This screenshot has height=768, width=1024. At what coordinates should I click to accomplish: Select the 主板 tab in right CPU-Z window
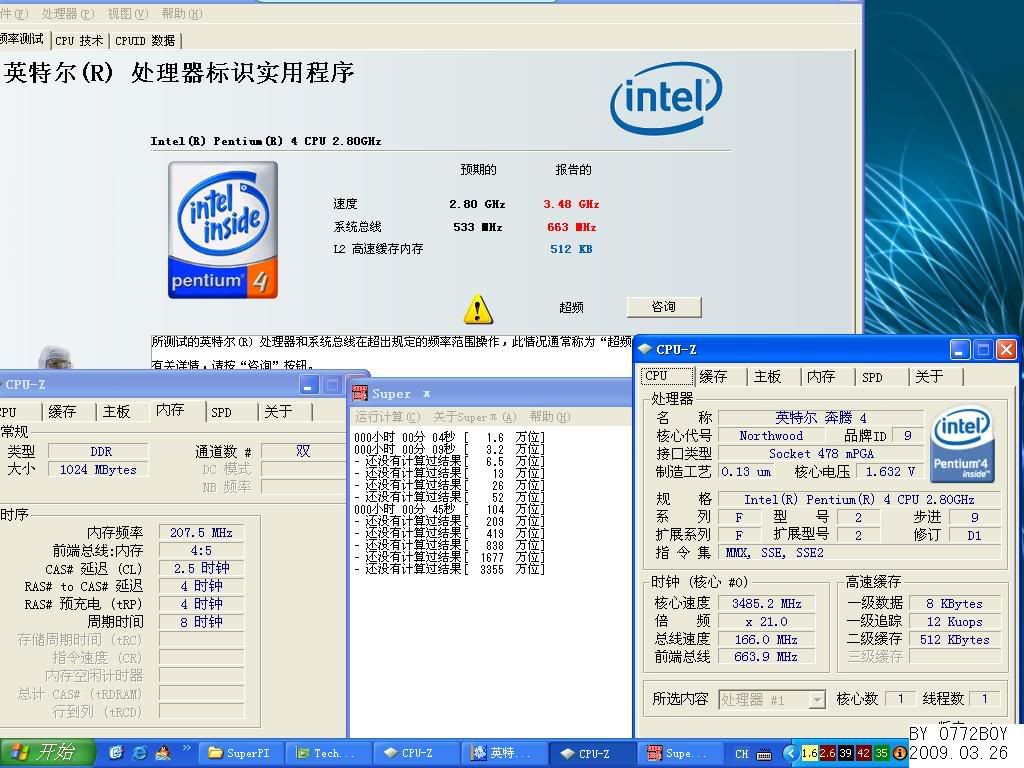(x=767, y=377)
